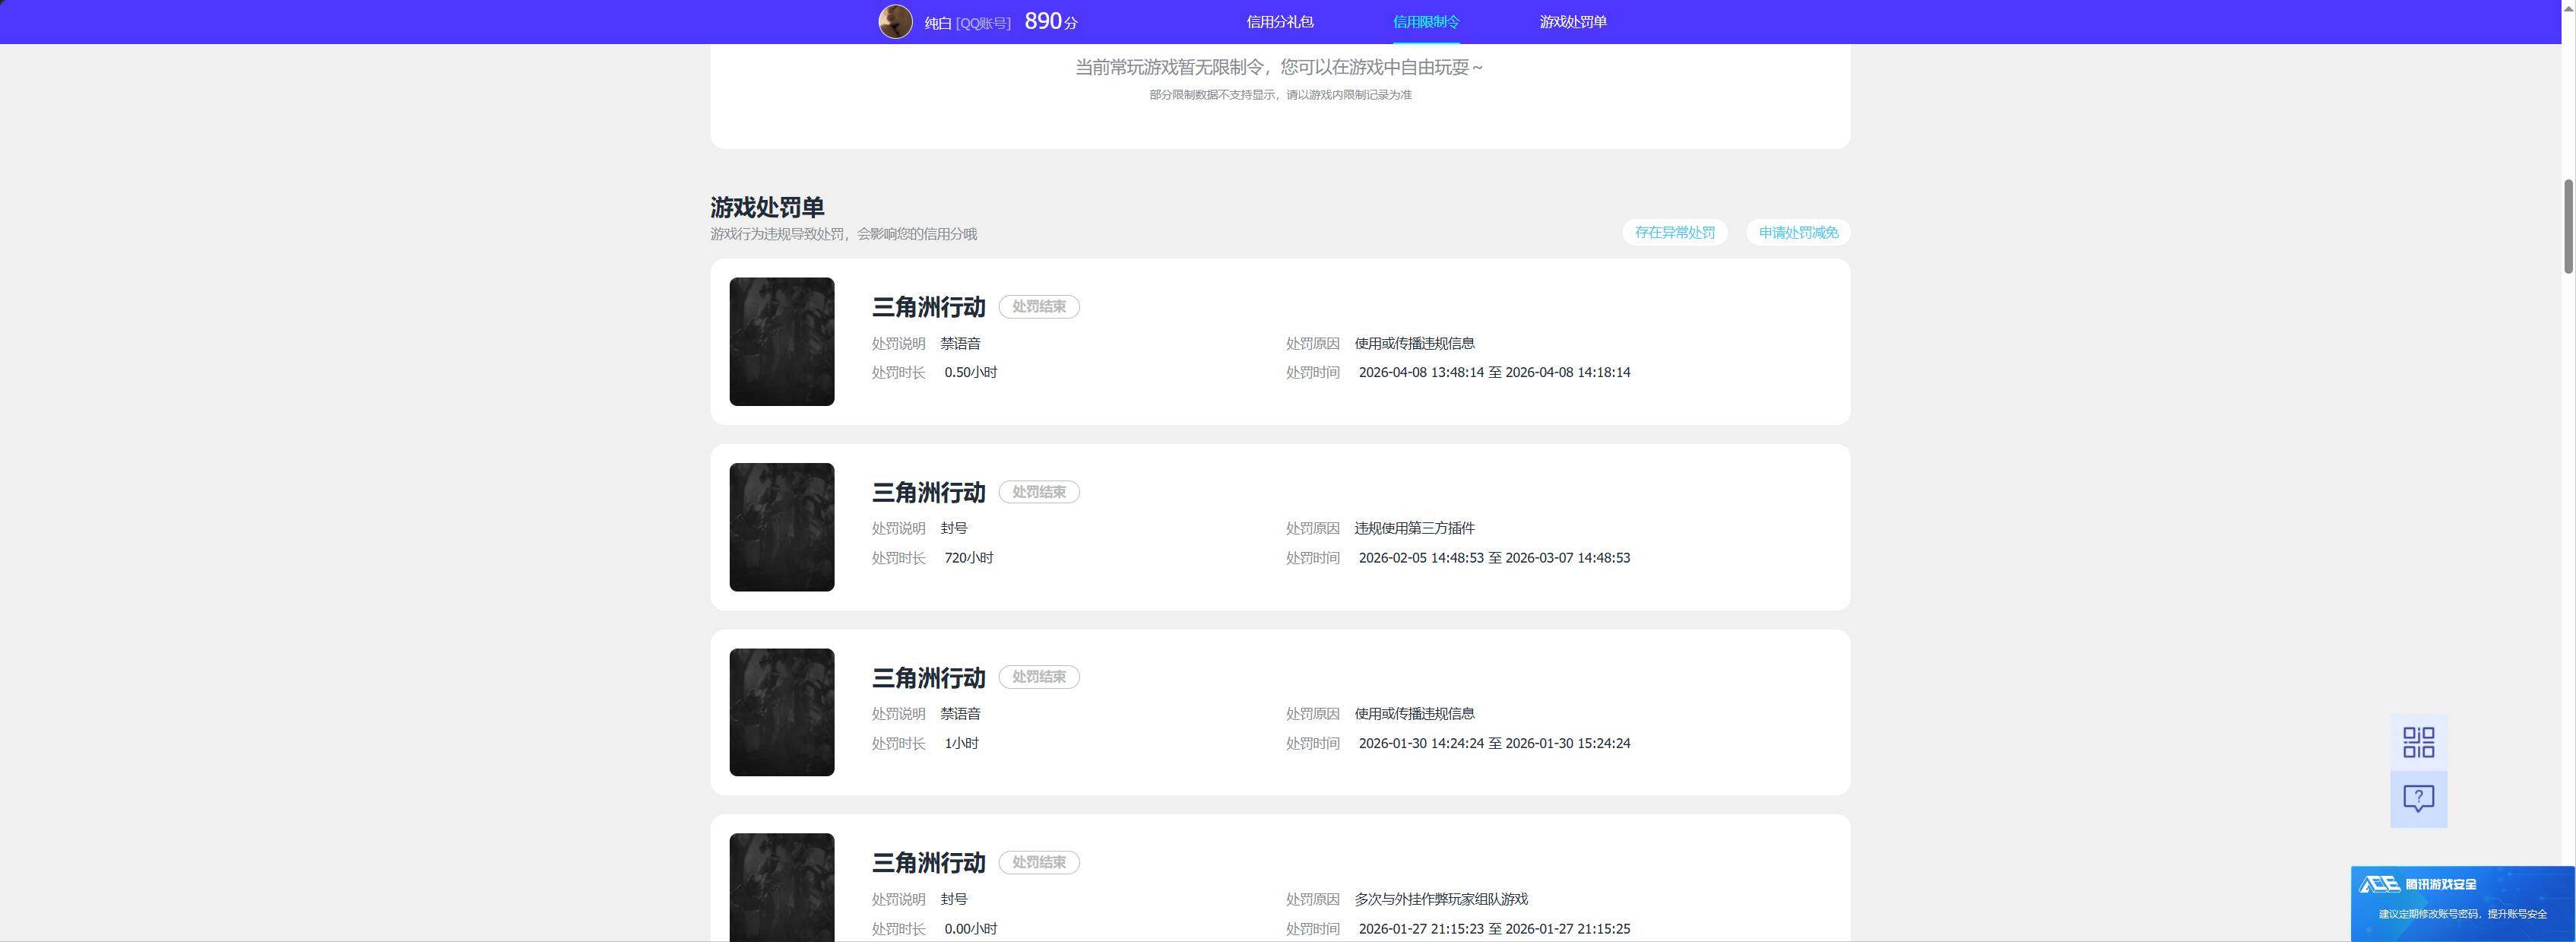Image resolution: width=2576 pixels, height=942 pixels.
Task: Click the duration value 720小时
Action: point(969,558)
